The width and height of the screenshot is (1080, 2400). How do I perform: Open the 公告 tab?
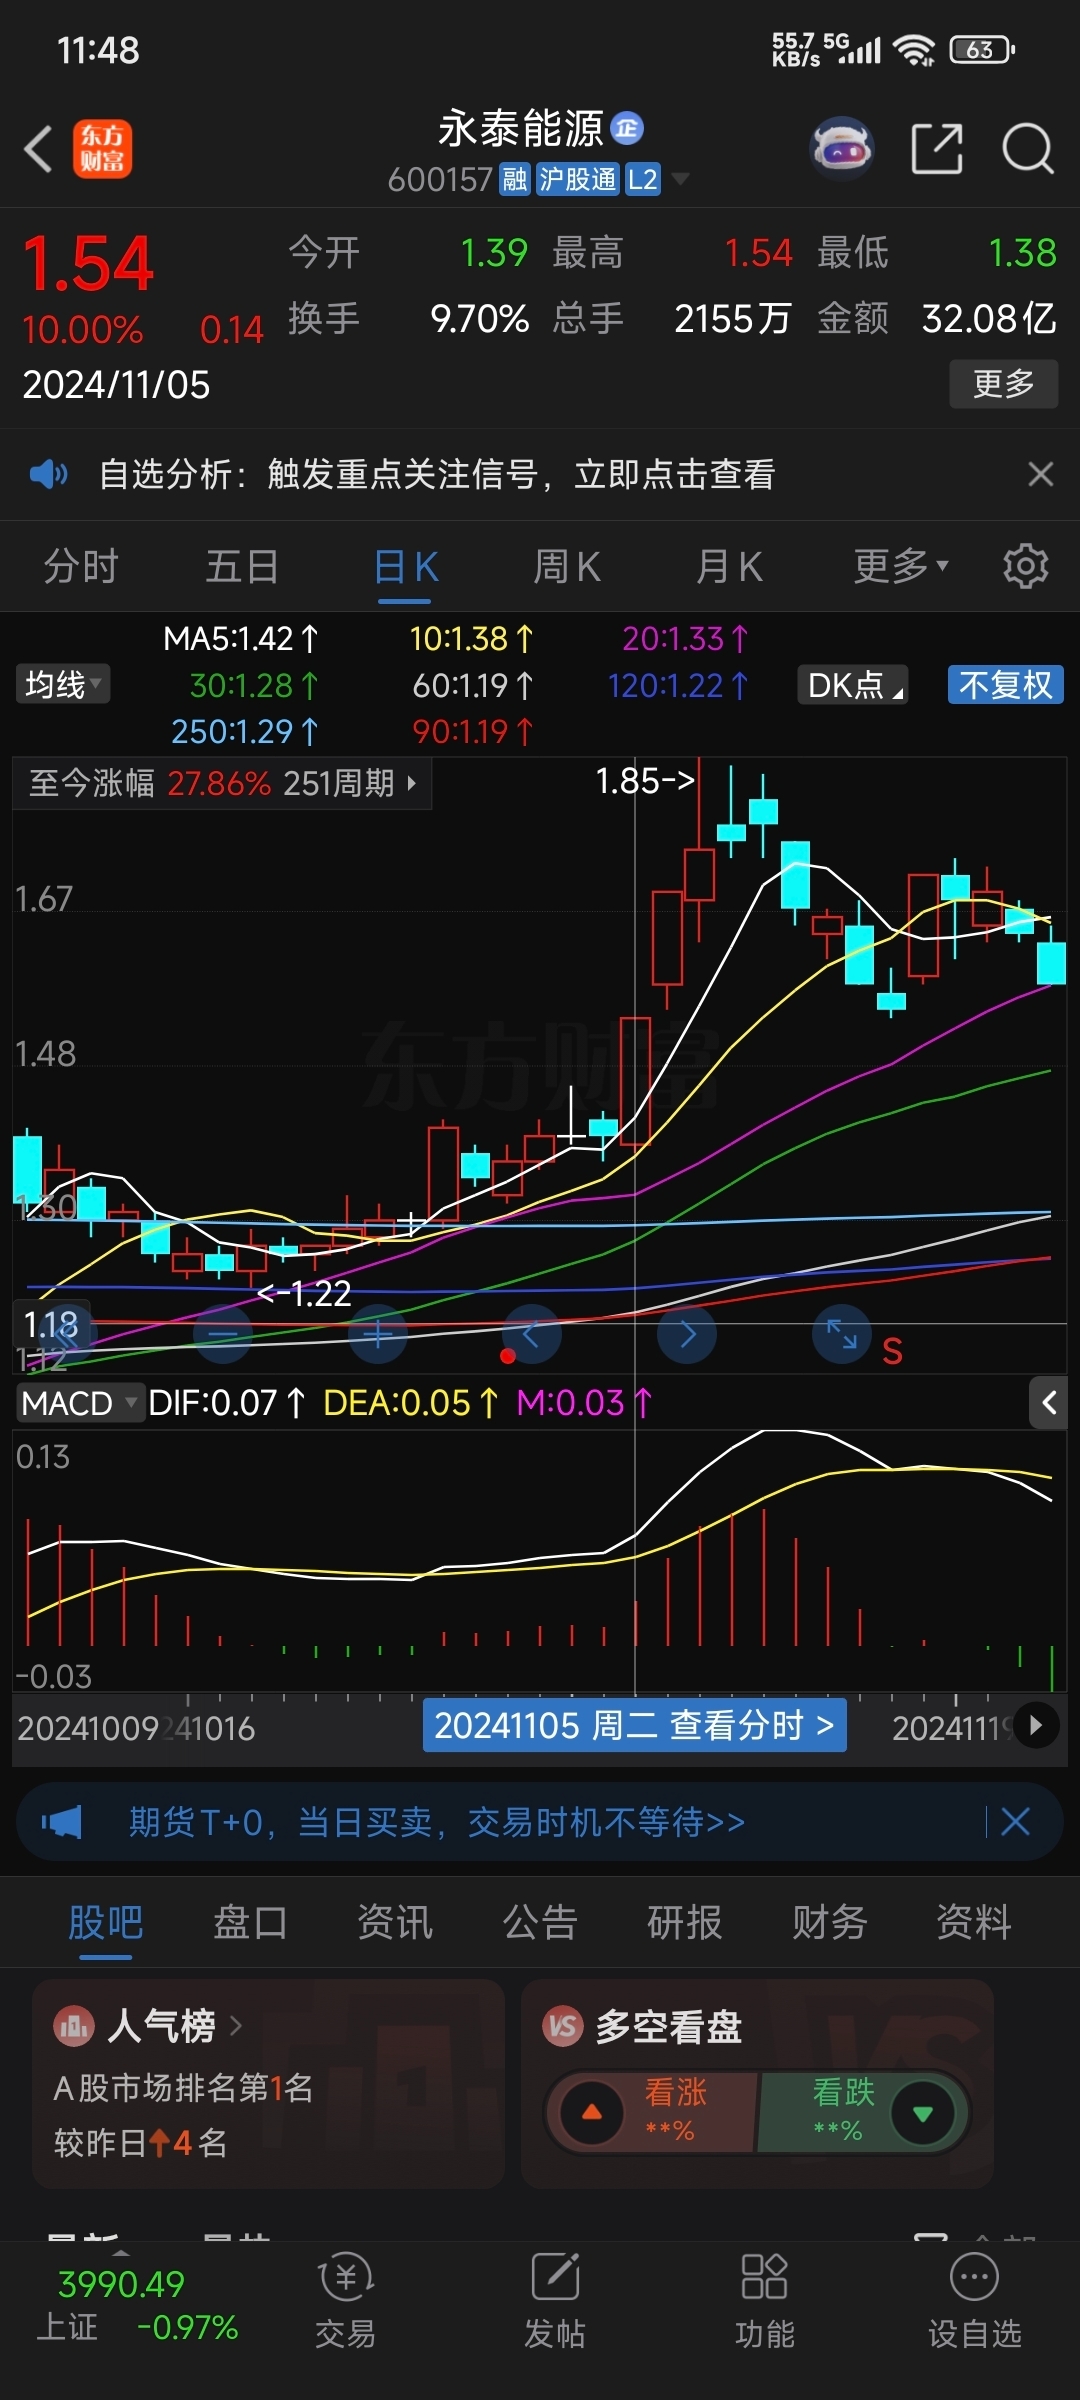tap(540, 1922)
